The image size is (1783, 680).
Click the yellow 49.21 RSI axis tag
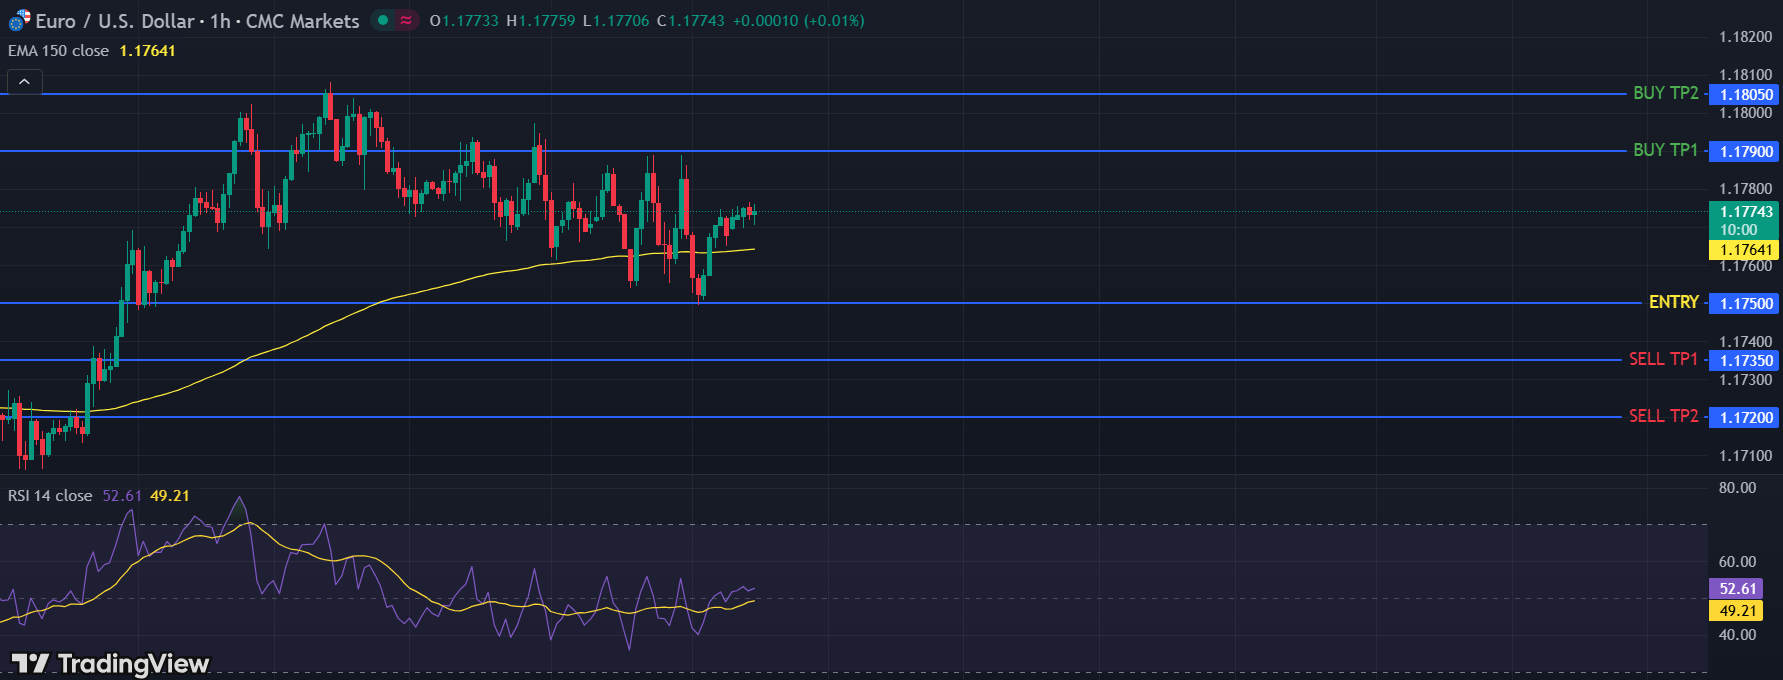coord(1737,611)
